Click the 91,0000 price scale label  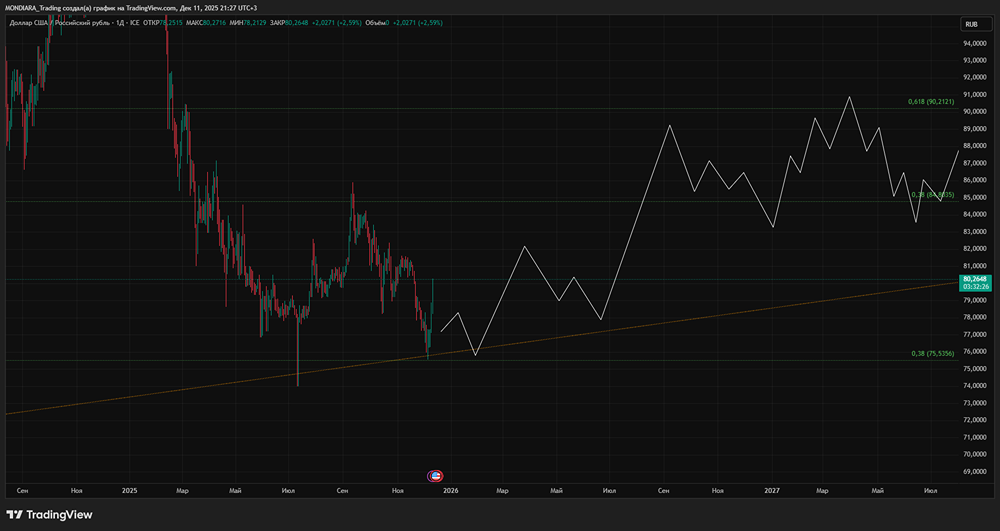tap(976, 95)
